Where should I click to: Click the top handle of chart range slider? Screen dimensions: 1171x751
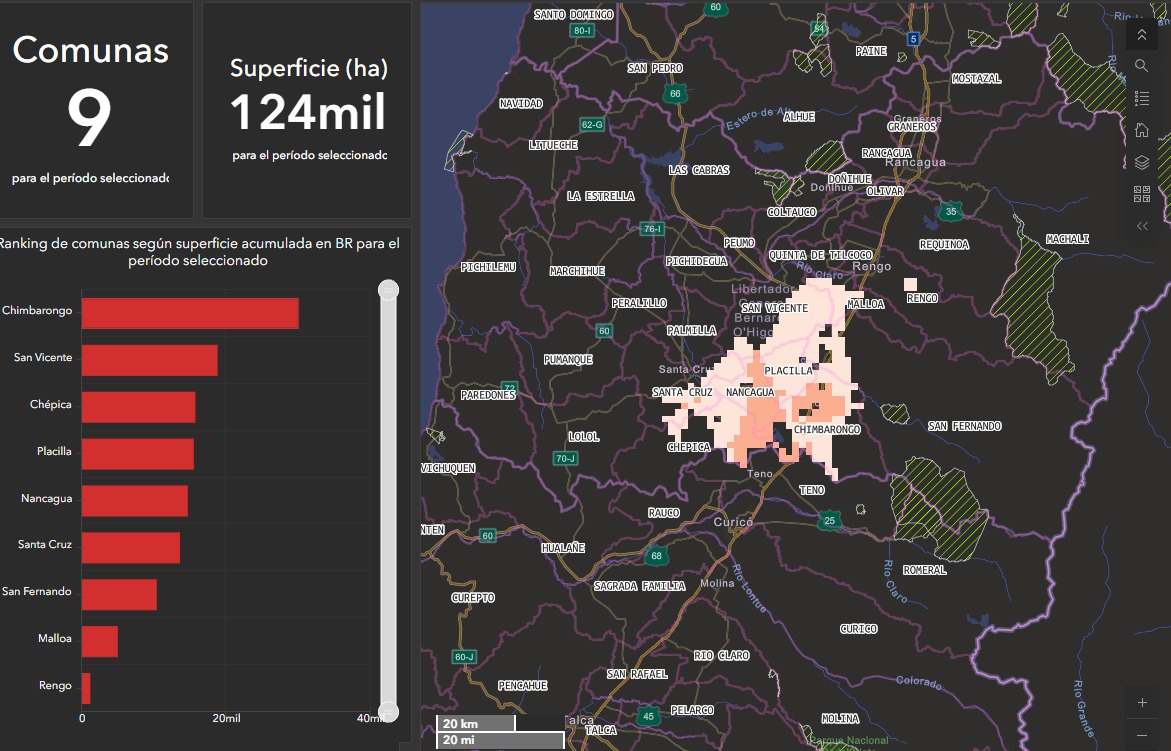click(x=388, y=290)
